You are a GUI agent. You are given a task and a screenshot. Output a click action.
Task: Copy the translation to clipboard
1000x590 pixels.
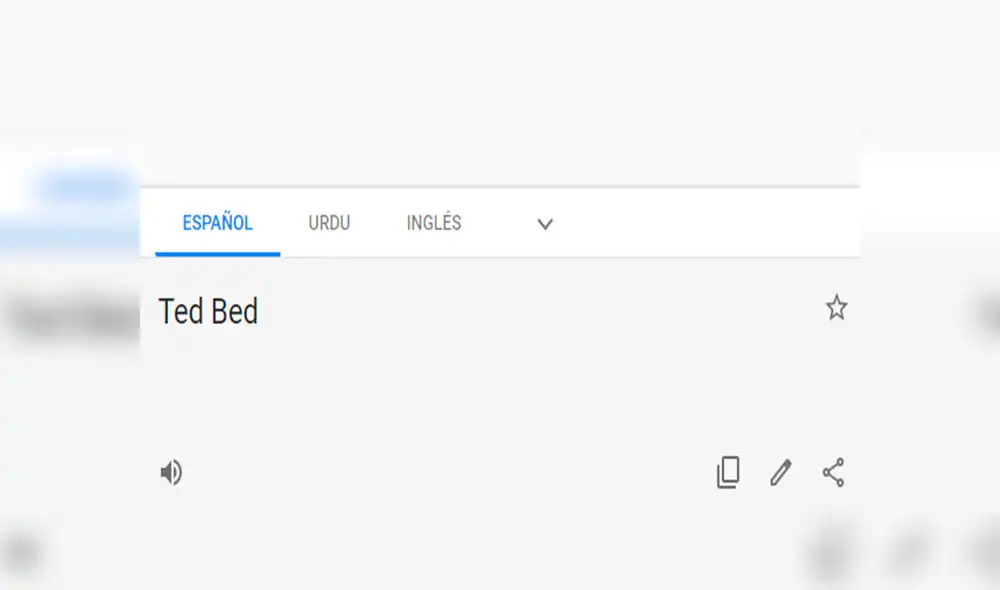[x=728, y=472]
